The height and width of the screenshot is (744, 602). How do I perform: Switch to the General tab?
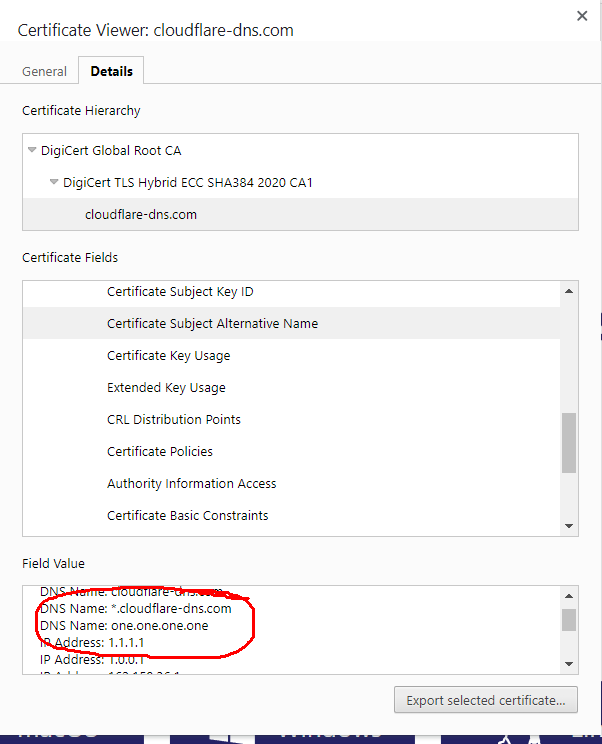[x=44, y=71]
